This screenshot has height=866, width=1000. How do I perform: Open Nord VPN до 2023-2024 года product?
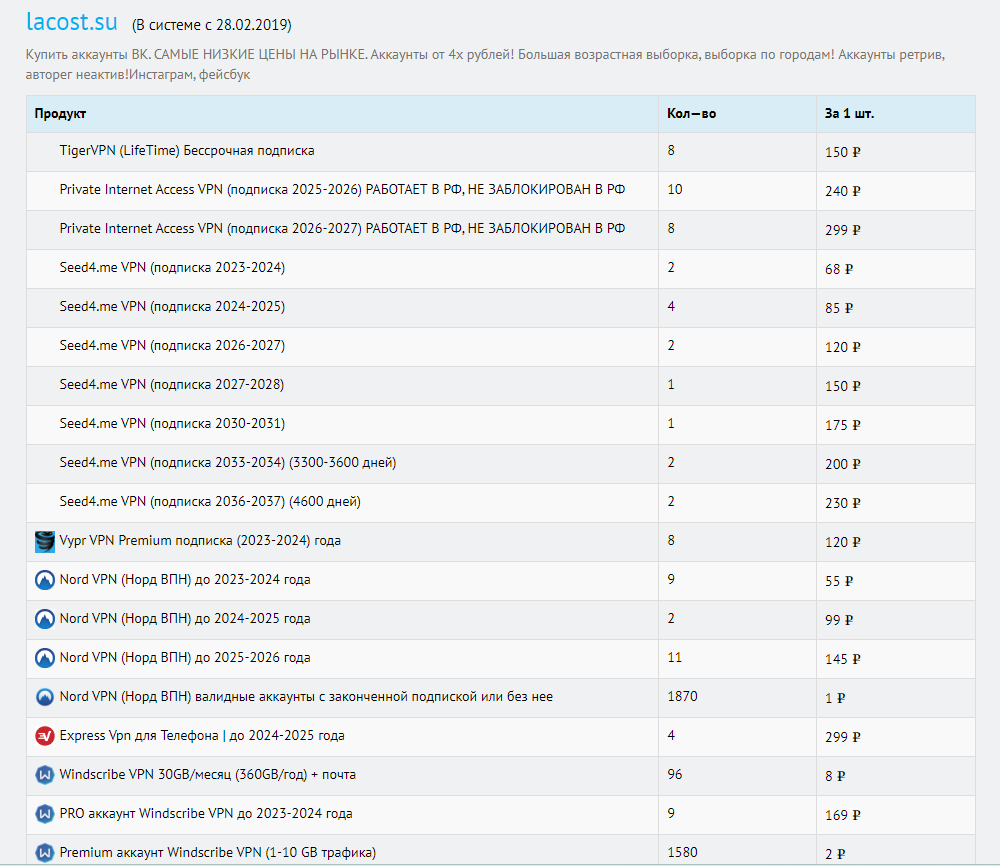point(185,579)
